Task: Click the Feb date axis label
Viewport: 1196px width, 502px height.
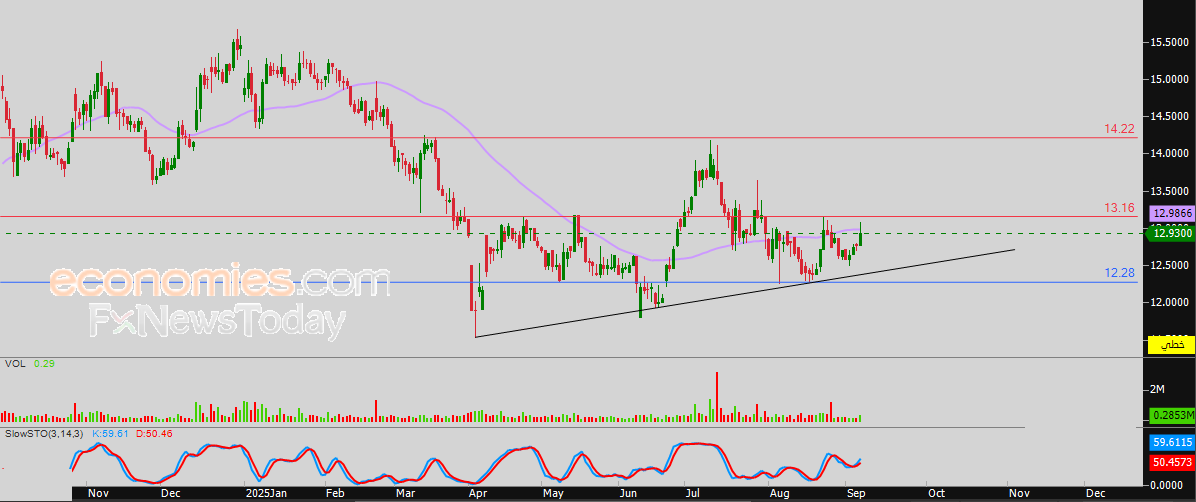Action: click(335, 494)
